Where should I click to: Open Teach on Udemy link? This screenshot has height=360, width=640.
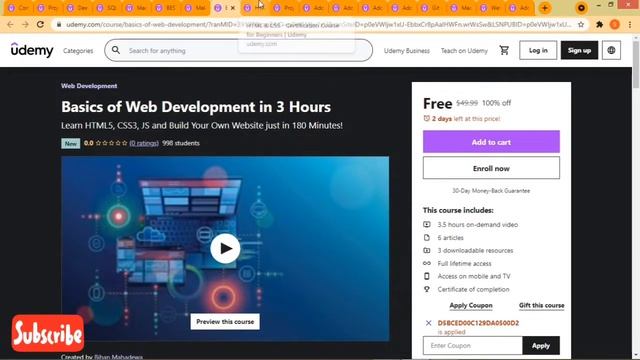[x=464, y=51]
